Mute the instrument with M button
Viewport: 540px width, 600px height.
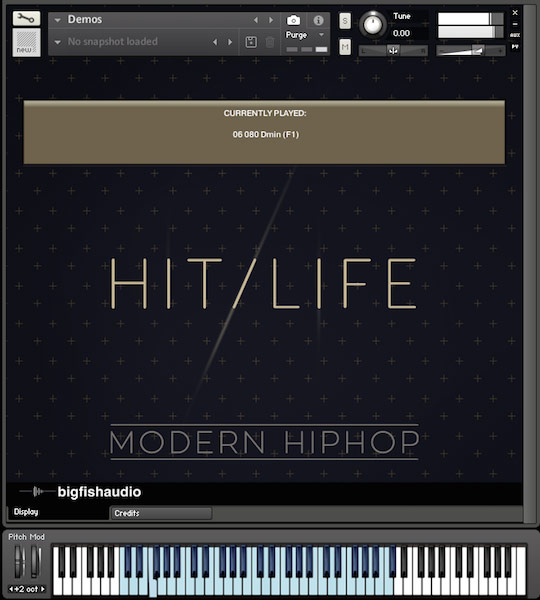tap(345, 47)
